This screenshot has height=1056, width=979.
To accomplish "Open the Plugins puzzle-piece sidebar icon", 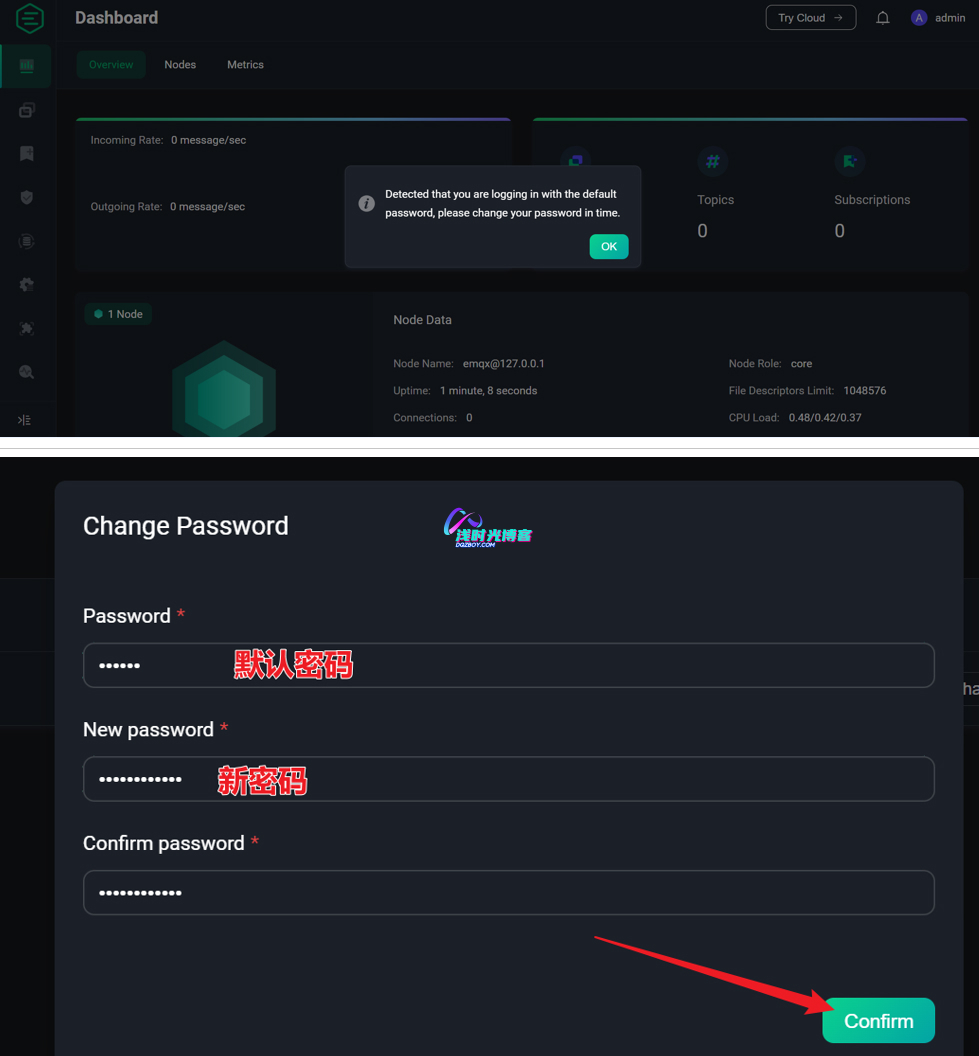I will [x=27, y=328].
